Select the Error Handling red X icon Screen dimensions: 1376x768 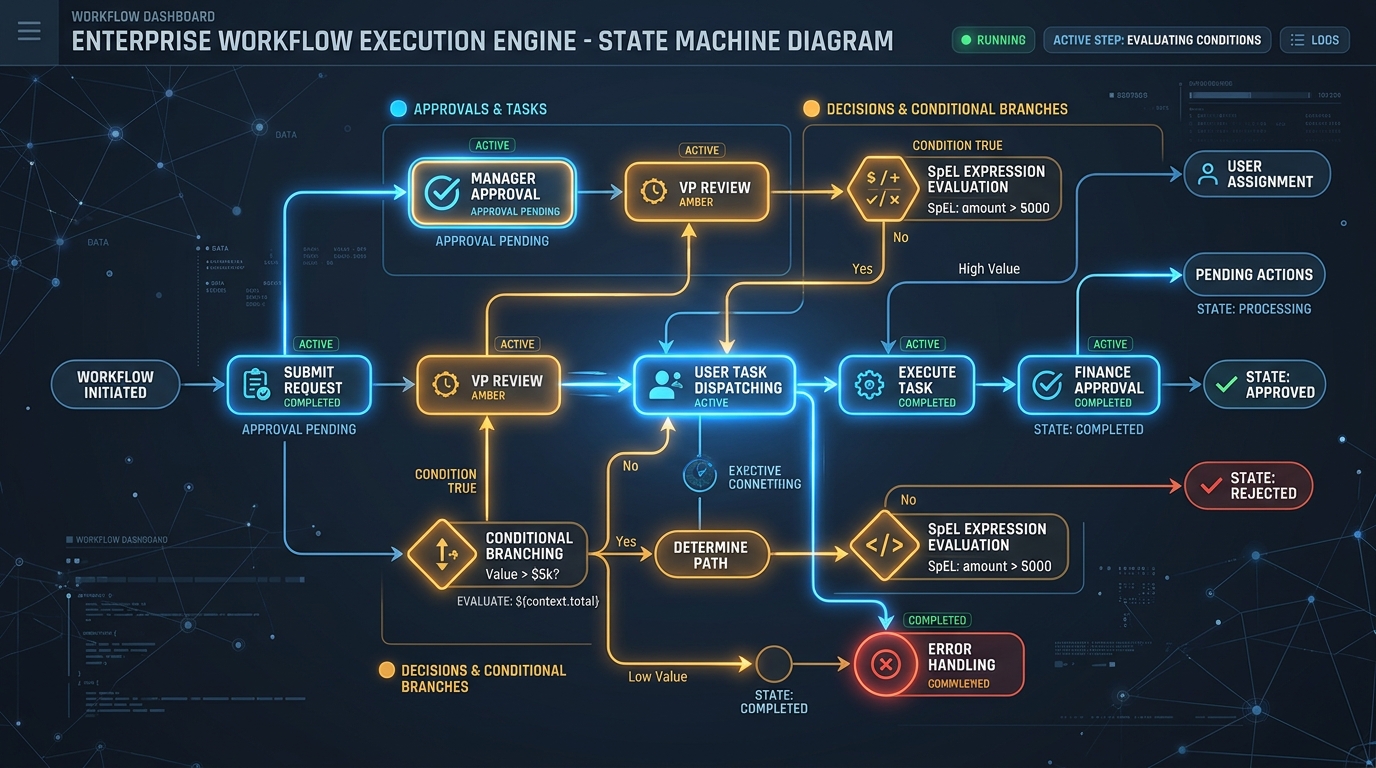[x=885, y=664]
